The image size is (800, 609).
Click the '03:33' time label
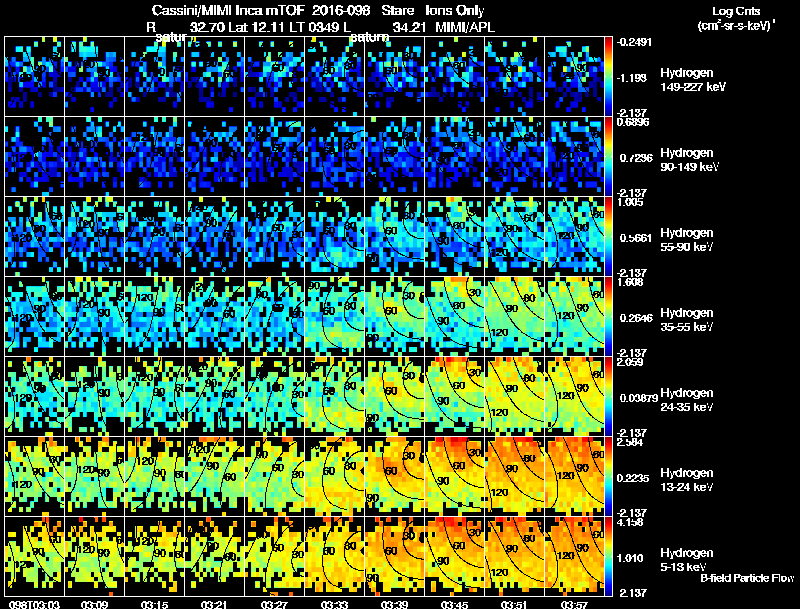334,605
